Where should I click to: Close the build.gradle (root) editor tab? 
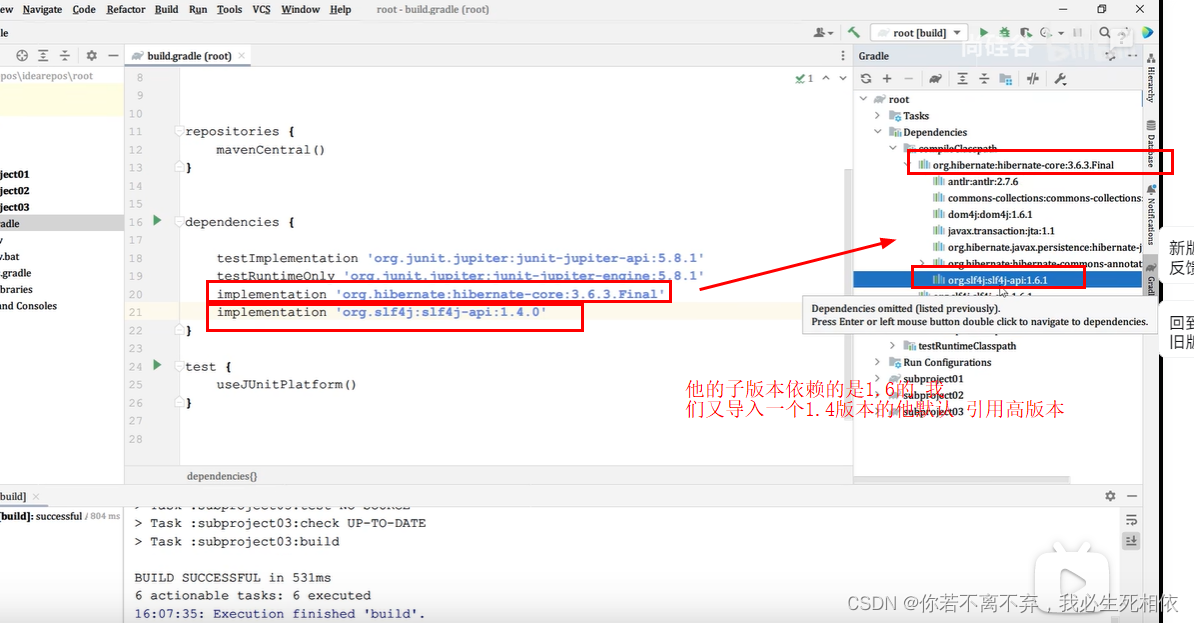click(241, 56)
